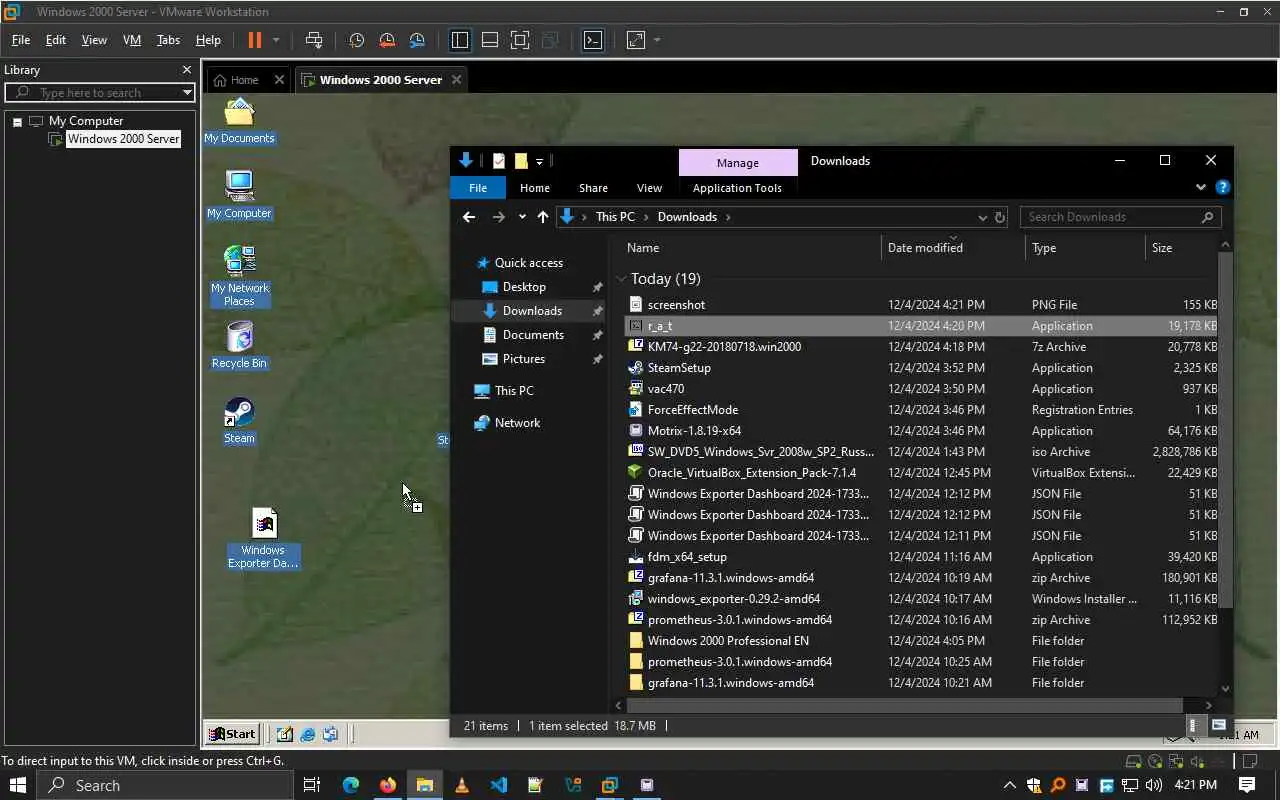The image size is (1280, 800).
Task: Open the File tab in Explorer ribbon
Action: coord(478,188)
